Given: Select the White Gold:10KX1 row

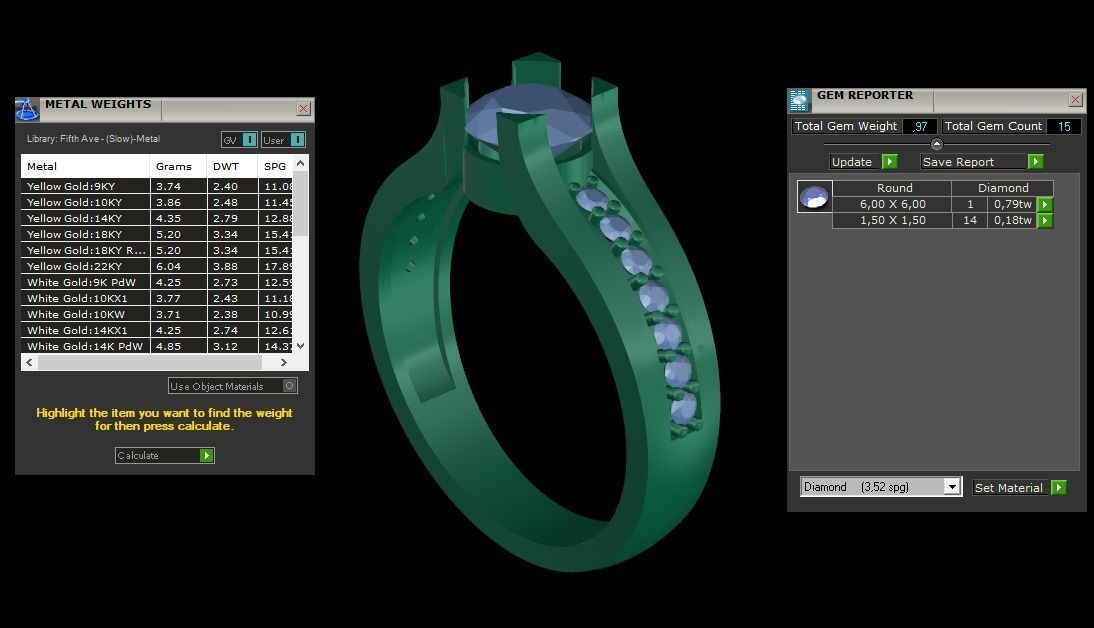Looking at the screenshot, I should pyautogui.click(x=157, y=299).
